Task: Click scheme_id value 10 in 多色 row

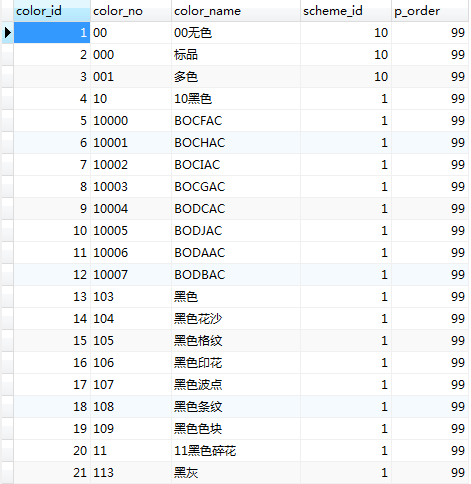Action: [x=346, y=77]
